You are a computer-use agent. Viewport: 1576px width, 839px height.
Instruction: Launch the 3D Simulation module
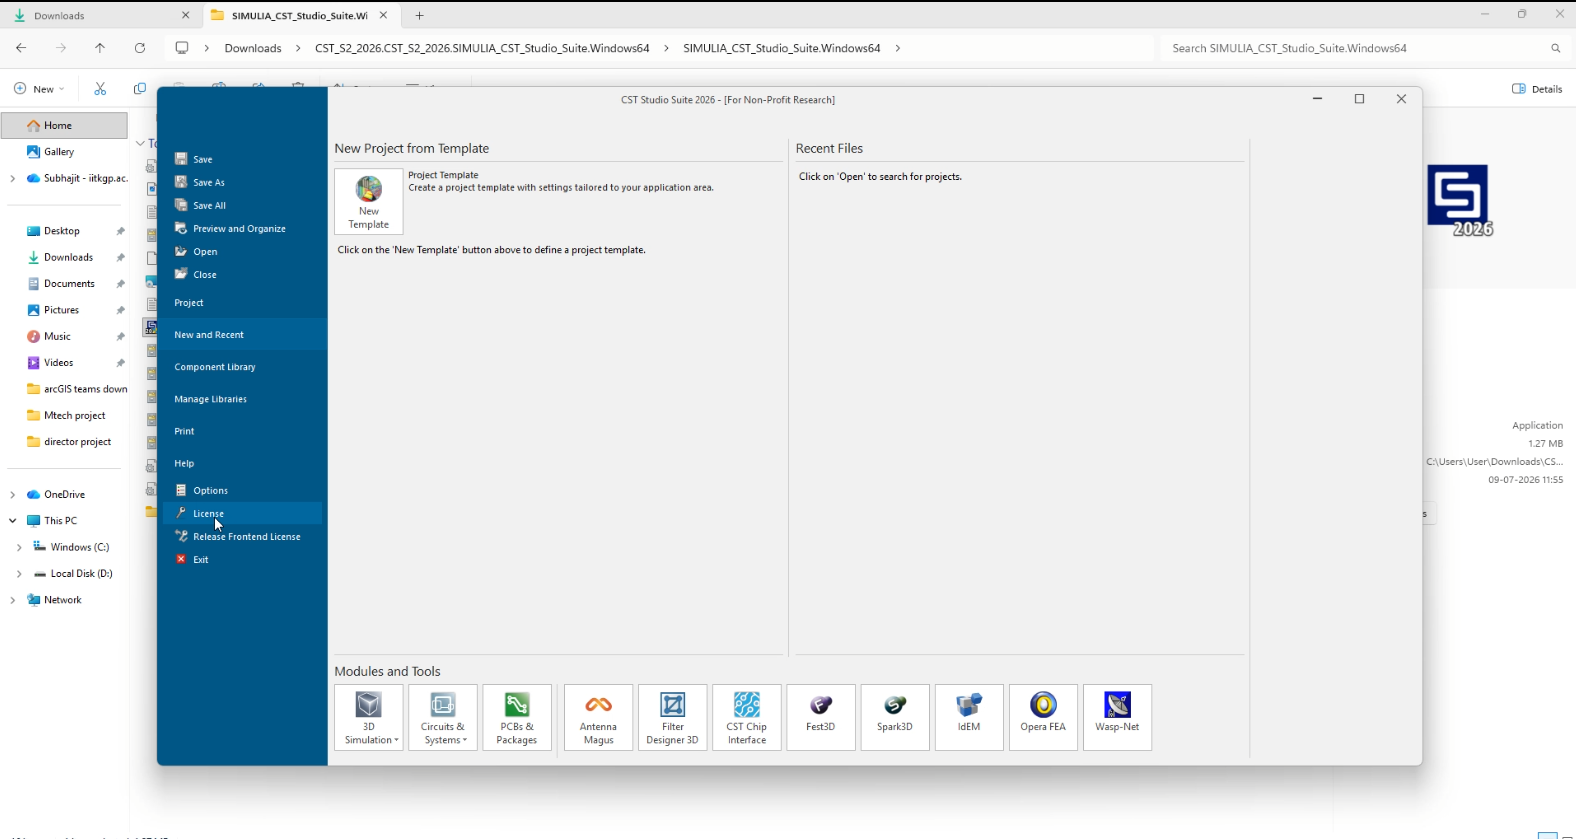(x=369, y=717)
